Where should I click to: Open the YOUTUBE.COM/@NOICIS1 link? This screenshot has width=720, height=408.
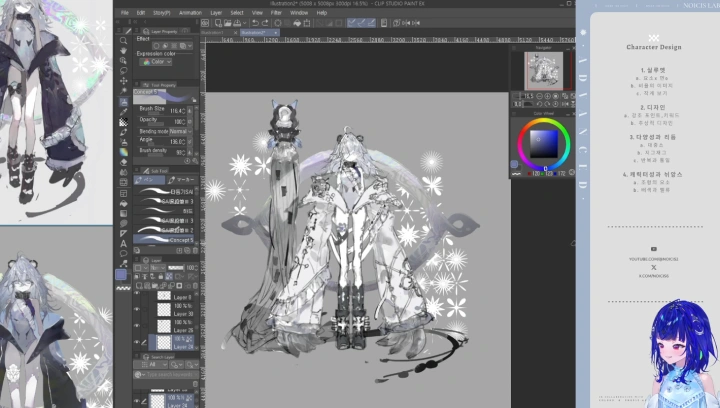tap(653, 259)
